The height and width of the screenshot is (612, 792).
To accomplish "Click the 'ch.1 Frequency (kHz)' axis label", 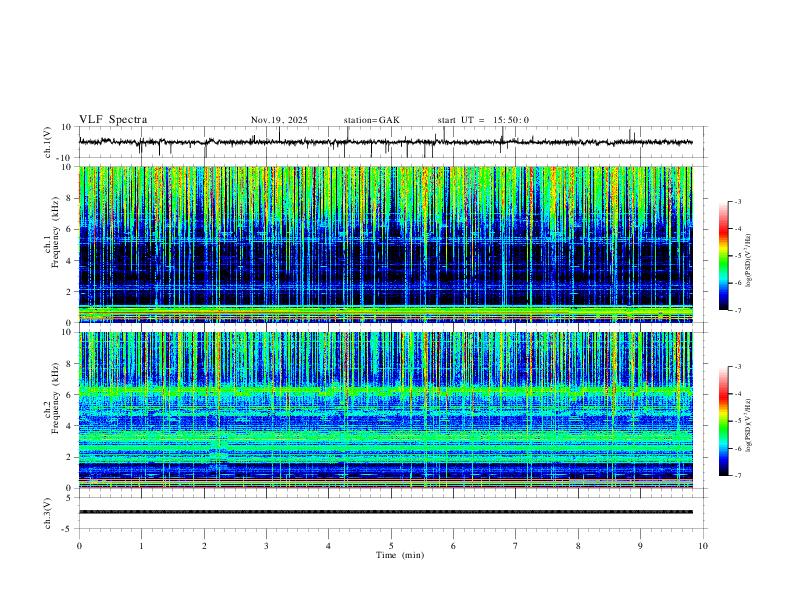I will [x=52, y=232].
